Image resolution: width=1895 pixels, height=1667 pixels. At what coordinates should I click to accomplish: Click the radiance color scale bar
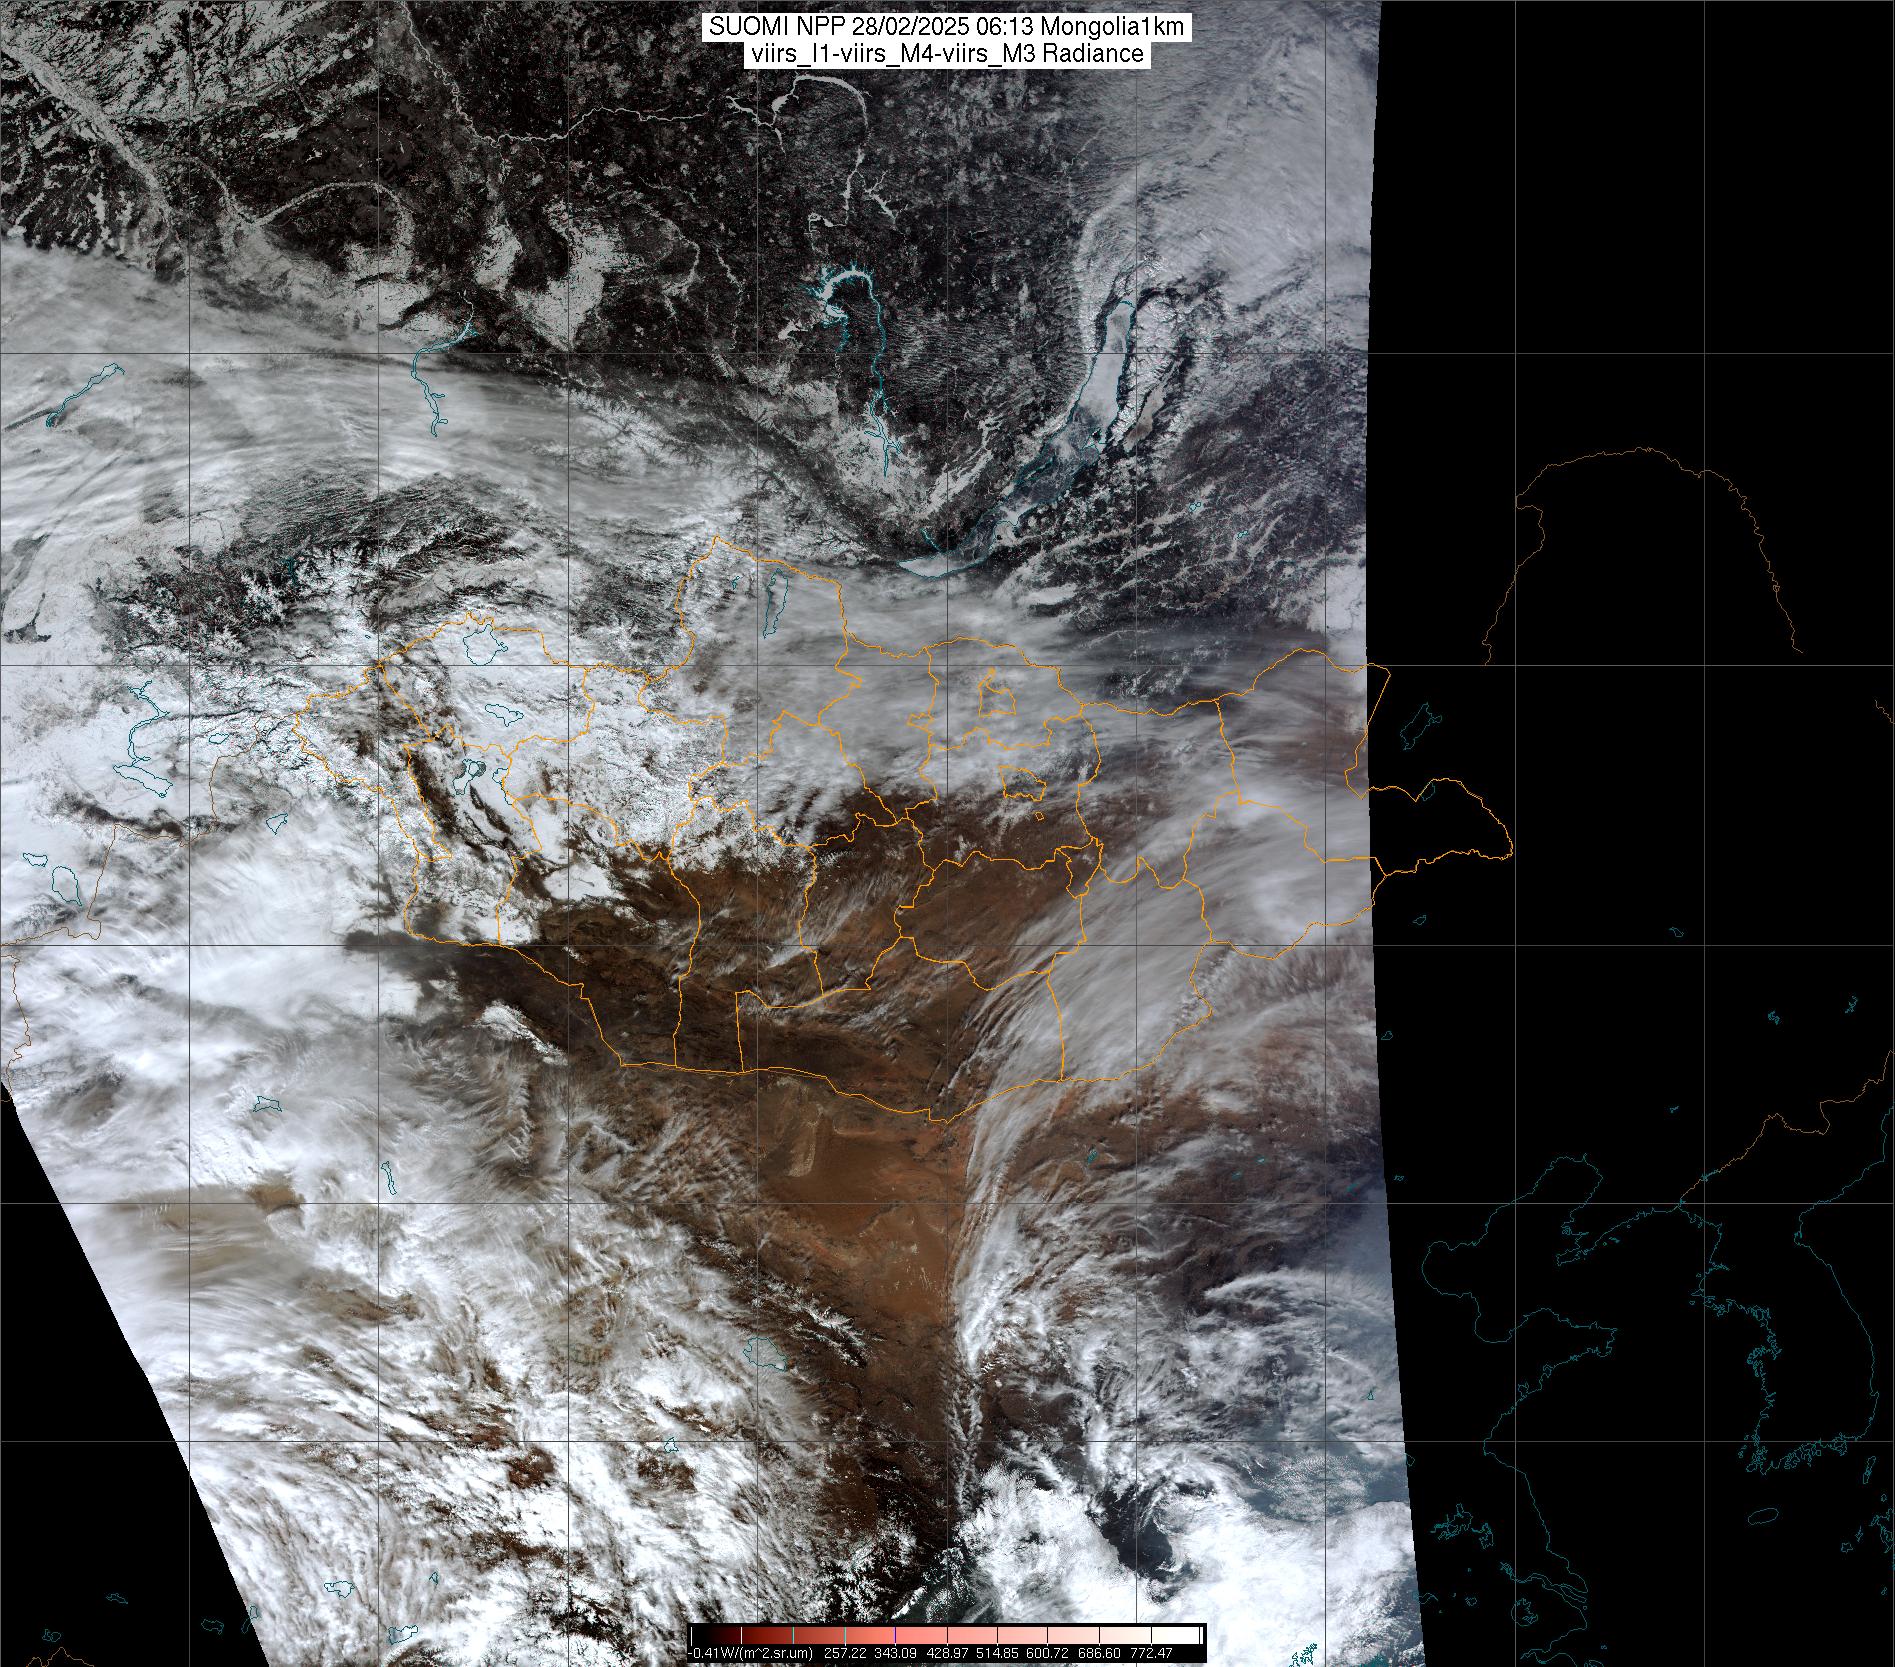(x=947, y=1635)
